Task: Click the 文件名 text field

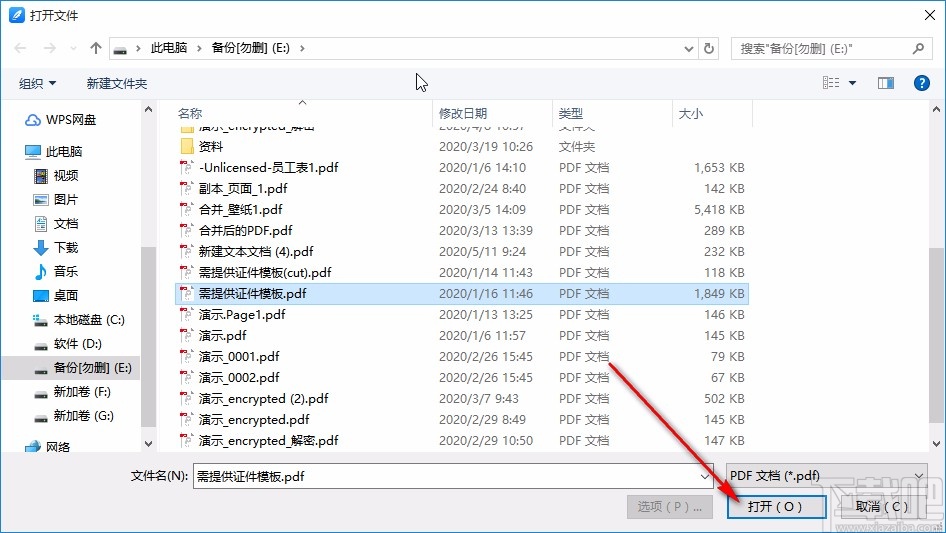Action: tap(447, 476)
